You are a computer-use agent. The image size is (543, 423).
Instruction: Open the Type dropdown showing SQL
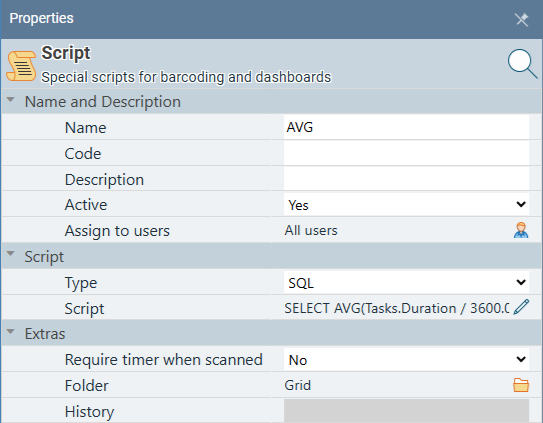point(407,282)
